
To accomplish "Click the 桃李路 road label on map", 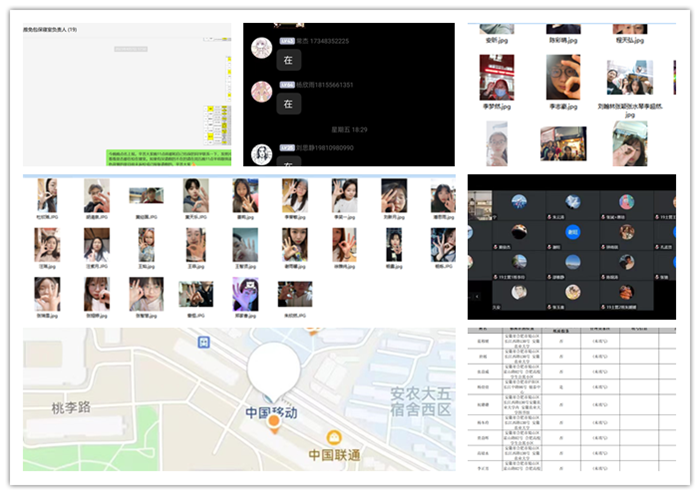I will click(x=71, y=408).
